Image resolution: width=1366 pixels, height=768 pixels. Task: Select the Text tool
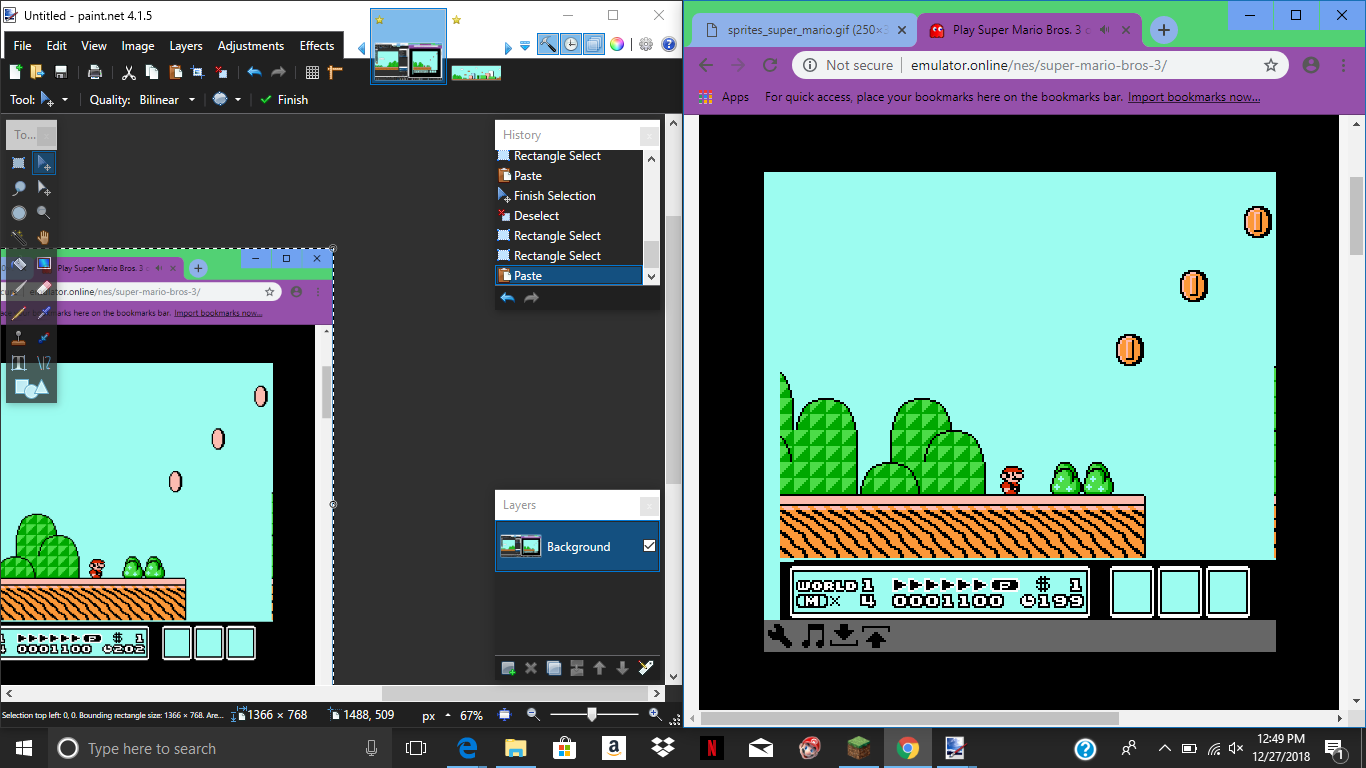tap(19, 363)
